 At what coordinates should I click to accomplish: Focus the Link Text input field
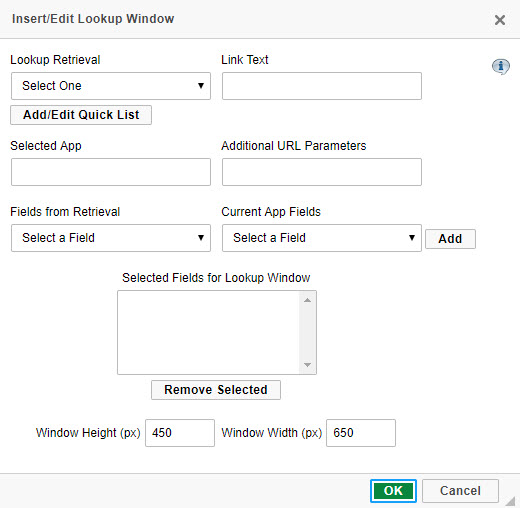pyautogui.click(x=322, y=86)
